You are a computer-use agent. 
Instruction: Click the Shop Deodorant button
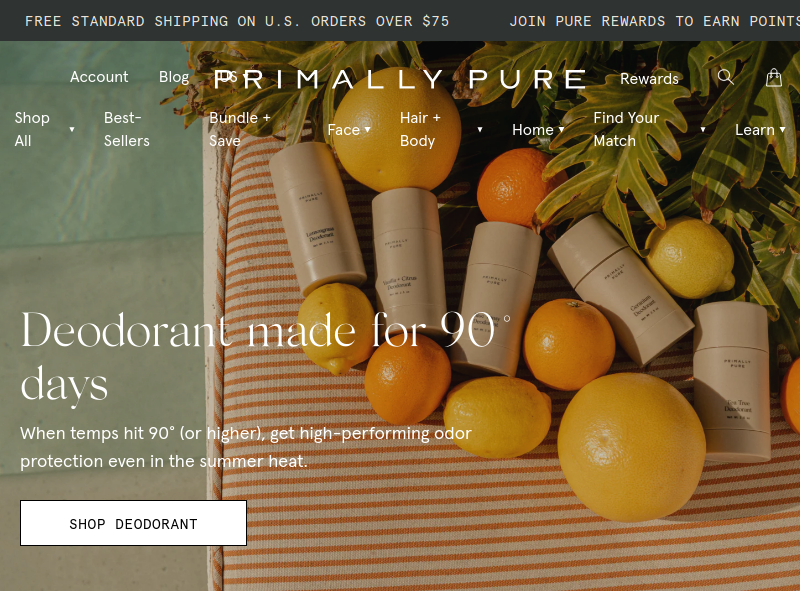click(133, 523)
